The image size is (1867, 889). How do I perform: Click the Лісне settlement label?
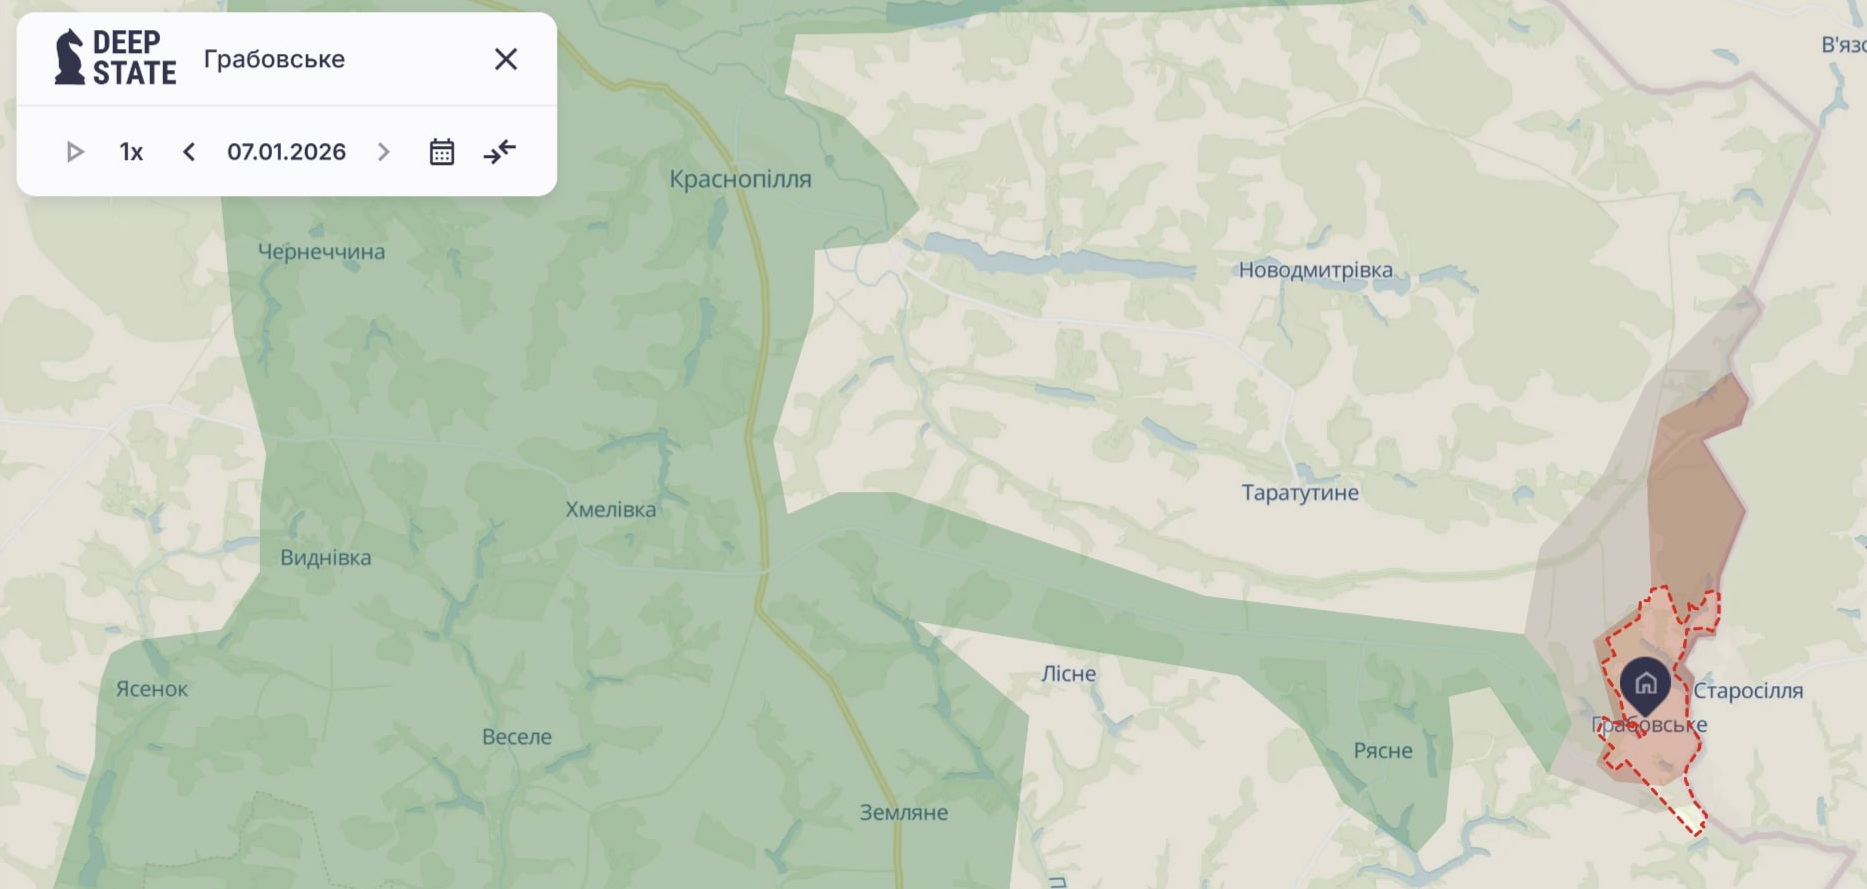1069,674
